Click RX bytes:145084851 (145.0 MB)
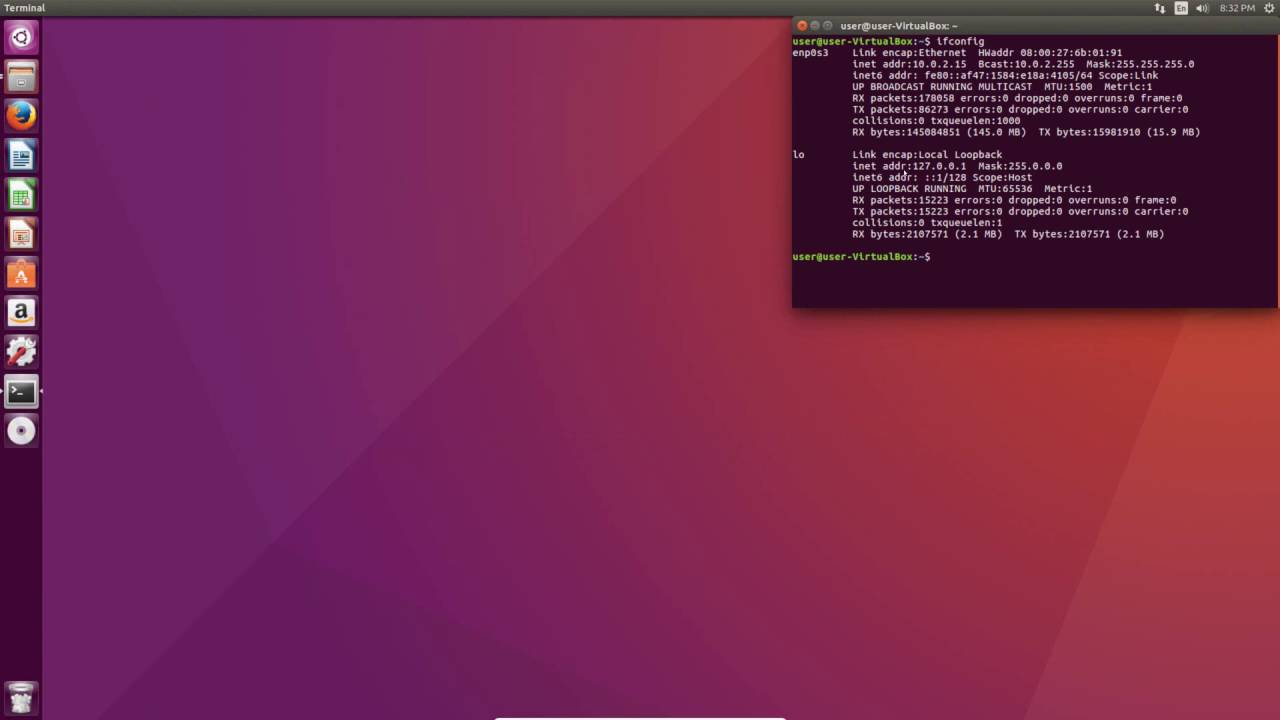The width and height of the screenshot is (1280, 720). point(939,132)
